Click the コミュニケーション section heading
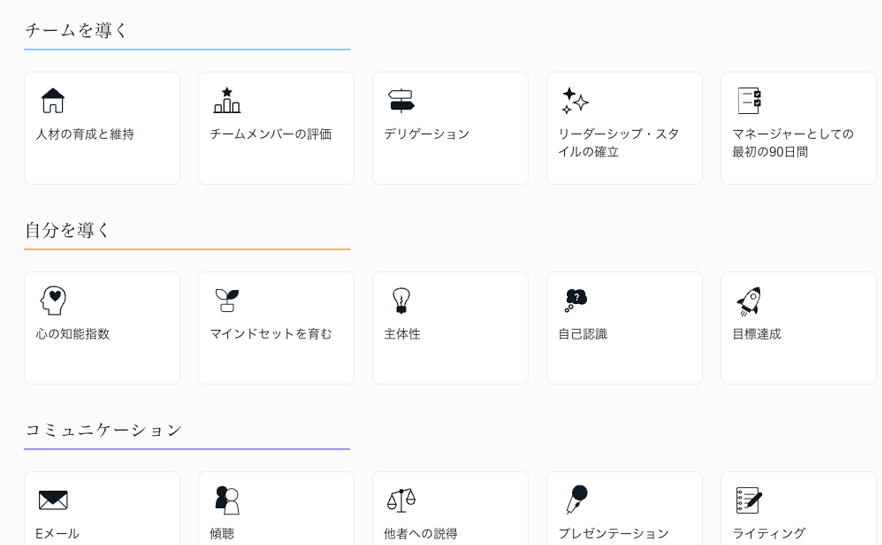The width and height of the screenshot is (882, 545). (103, 430)
